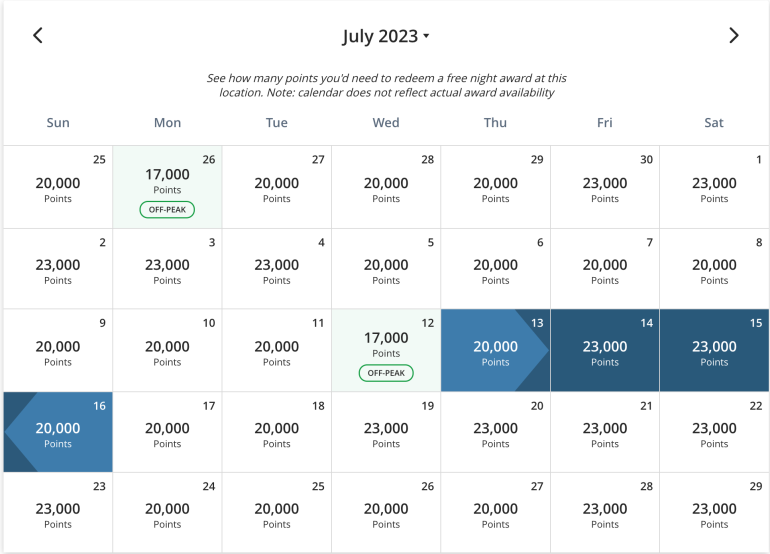Screen dimensions: 770x554
Task: Choose Wednesday the 19th, 23,000 points
Action: click(386, 432)
